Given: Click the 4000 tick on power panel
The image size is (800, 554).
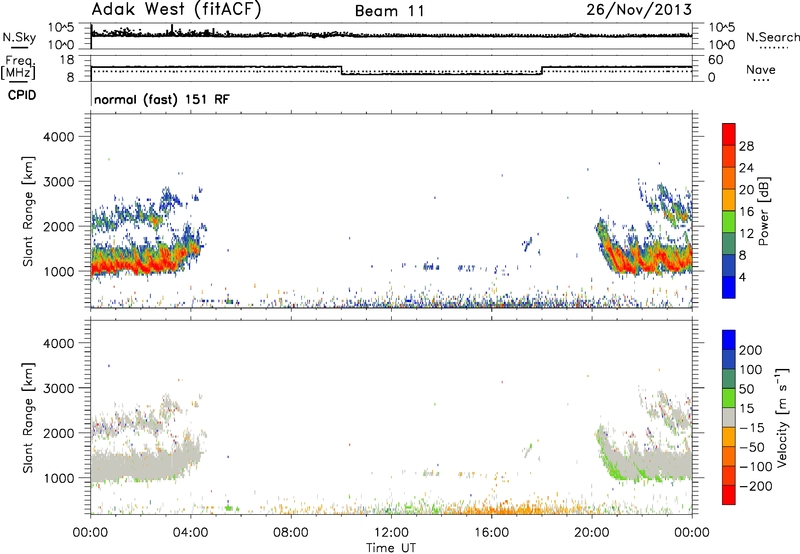Looking at the screenshot, I should coord(59,137).
